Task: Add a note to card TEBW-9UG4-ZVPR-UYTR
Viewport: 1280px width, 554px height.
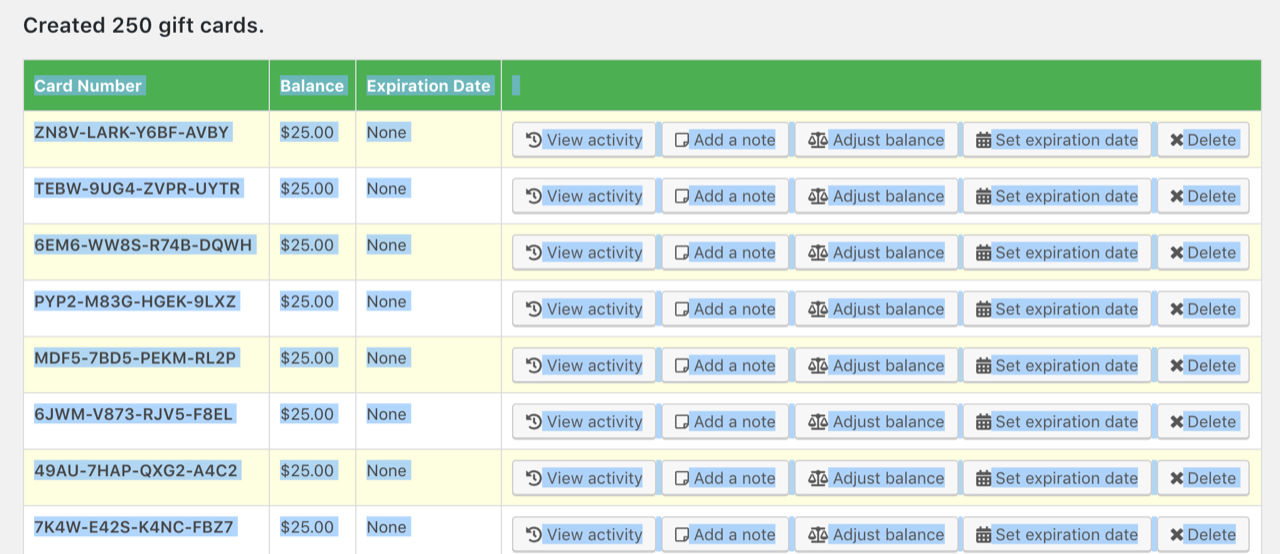Action: pyautogui.click(x=725, y=196)
